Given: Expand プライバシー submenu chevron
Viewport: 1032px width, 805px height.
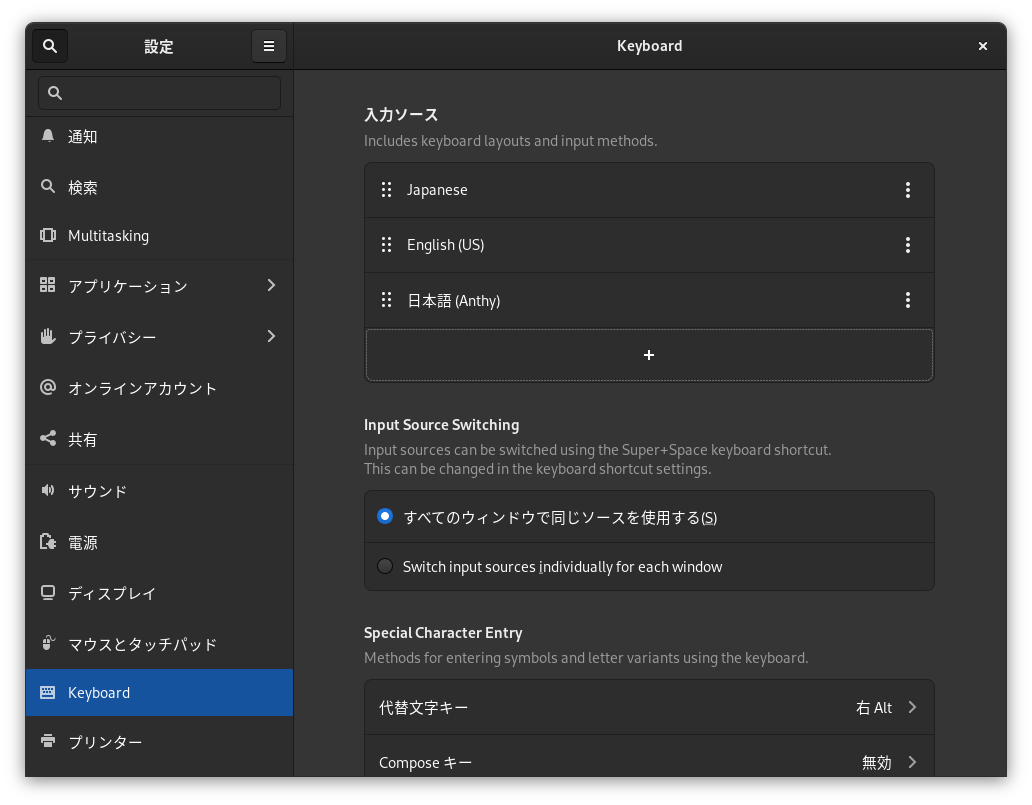Looking at the screenshot, I should tap(271, 336).
